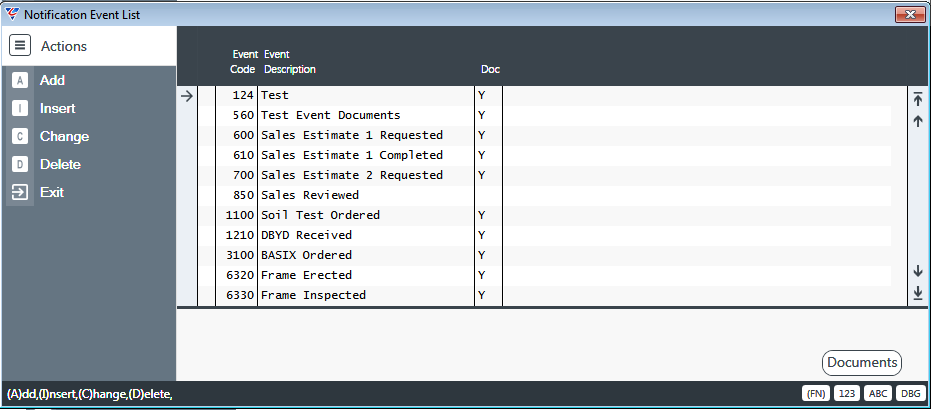Jump to bottom of list arrow
Image resolution: width=931 pixels, height=410 pixels.
(x=918, y=293)
